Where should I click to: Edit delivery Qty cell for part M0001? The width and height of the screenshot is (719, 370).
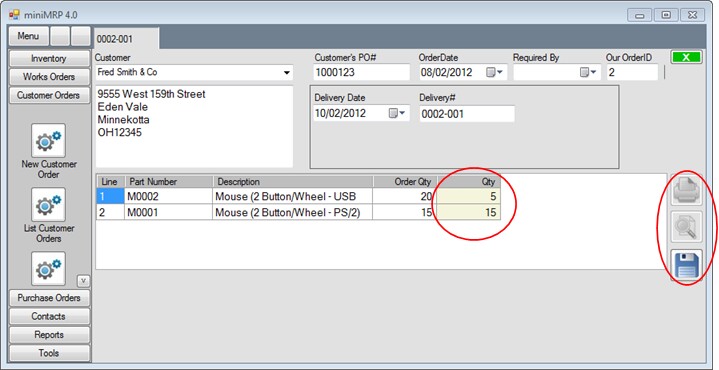pyautogui.click(x=469, y=212)
